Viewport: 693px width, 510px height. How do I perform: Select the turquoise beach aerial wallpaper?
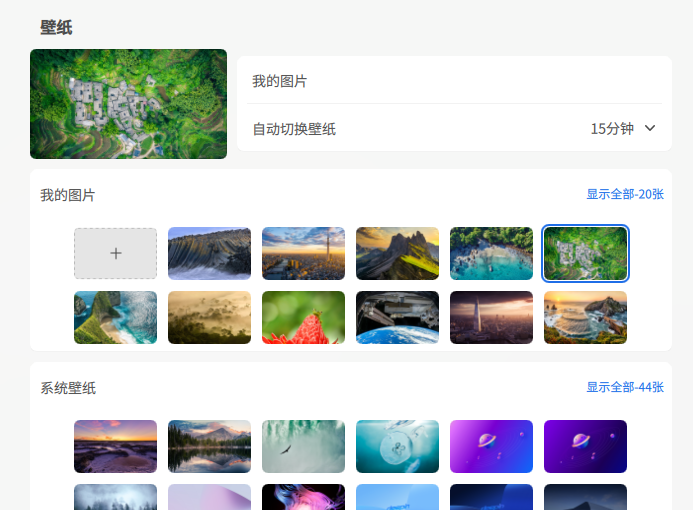pos(491,253)
